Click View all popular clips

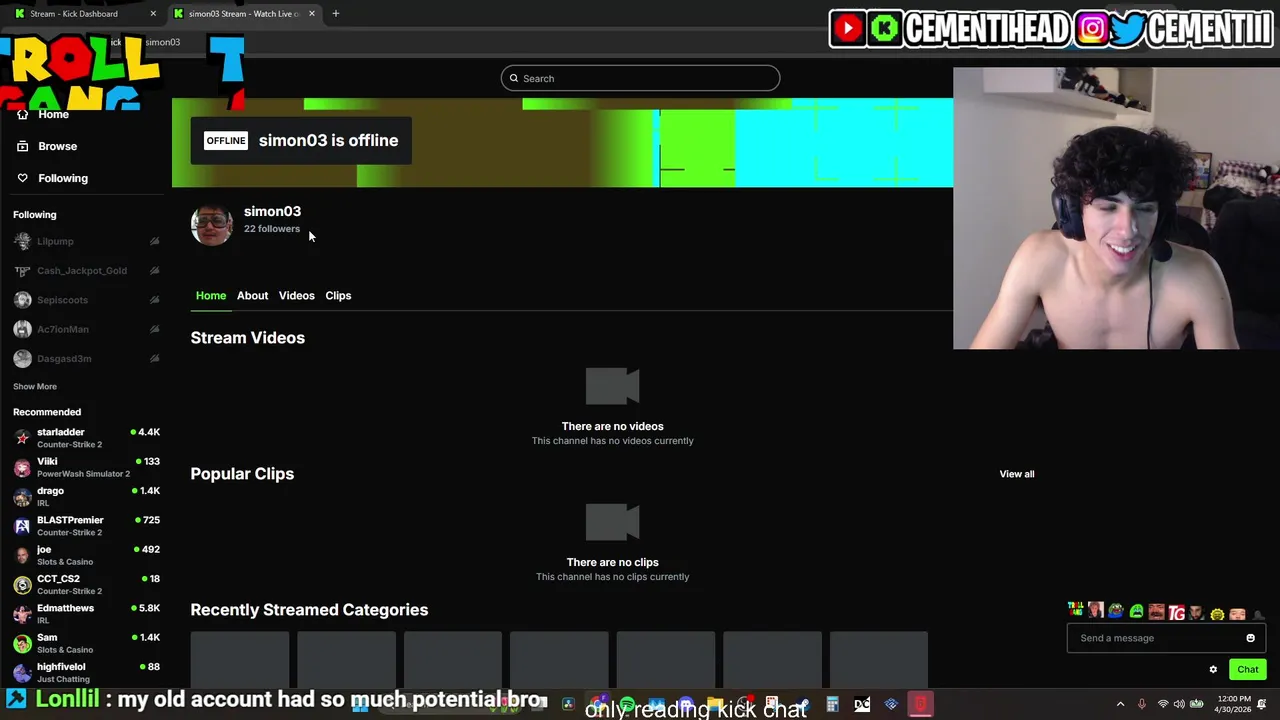point(1017,474)
